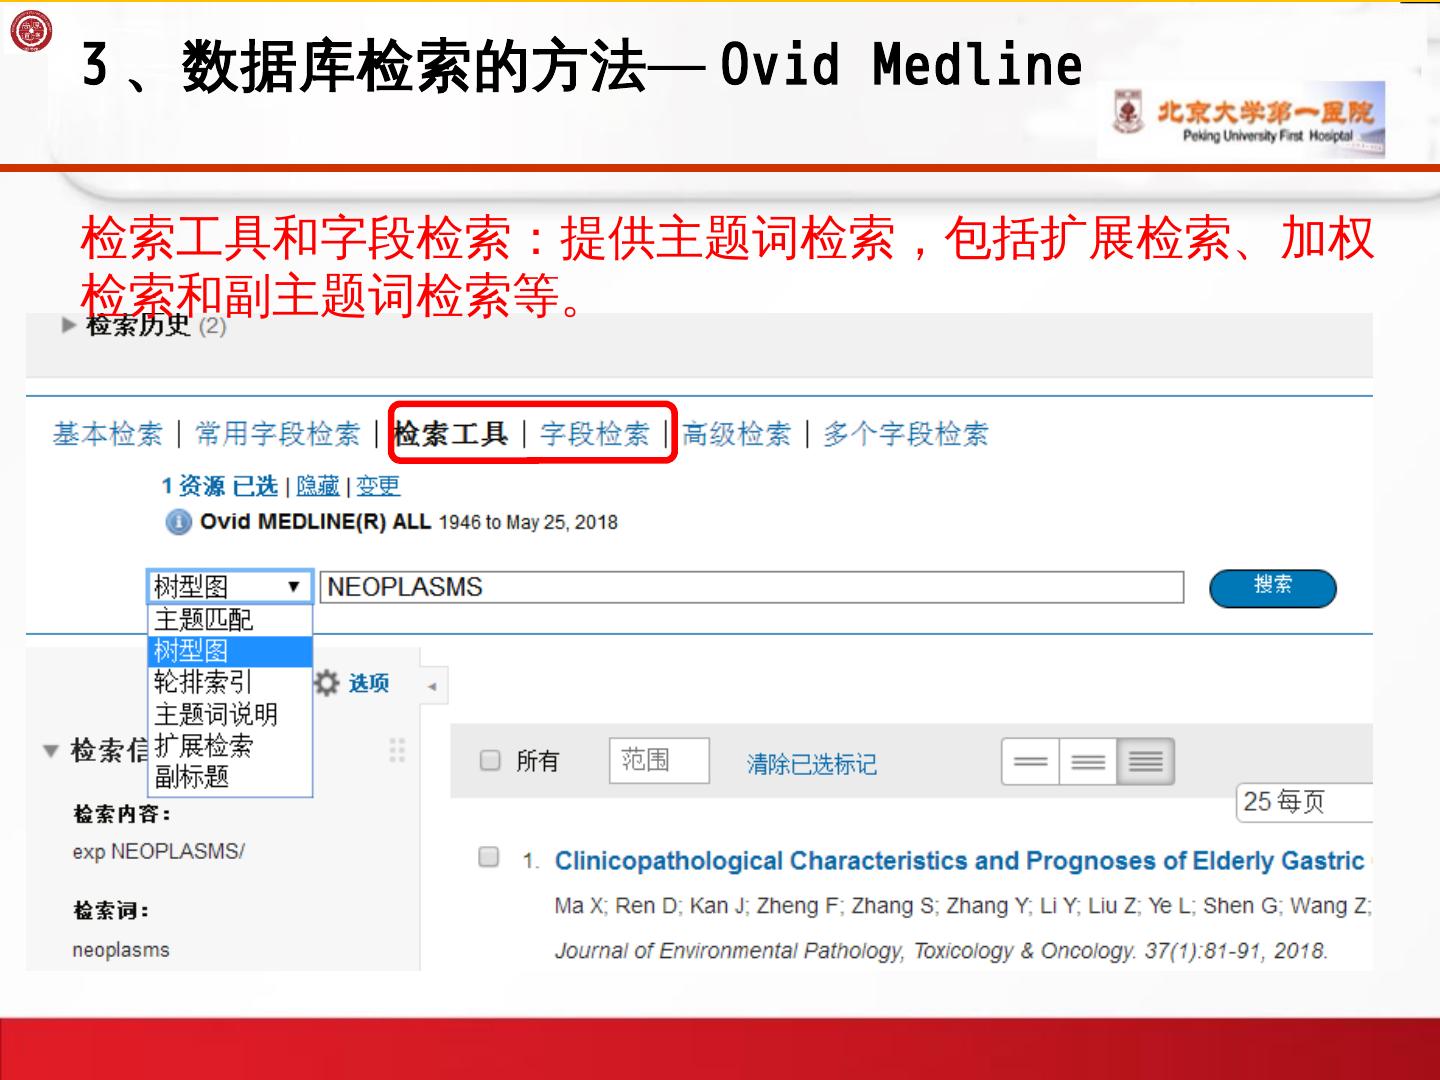Choose the highlighted 树型图 option in the list
1440x1080 pixels.
230,651
